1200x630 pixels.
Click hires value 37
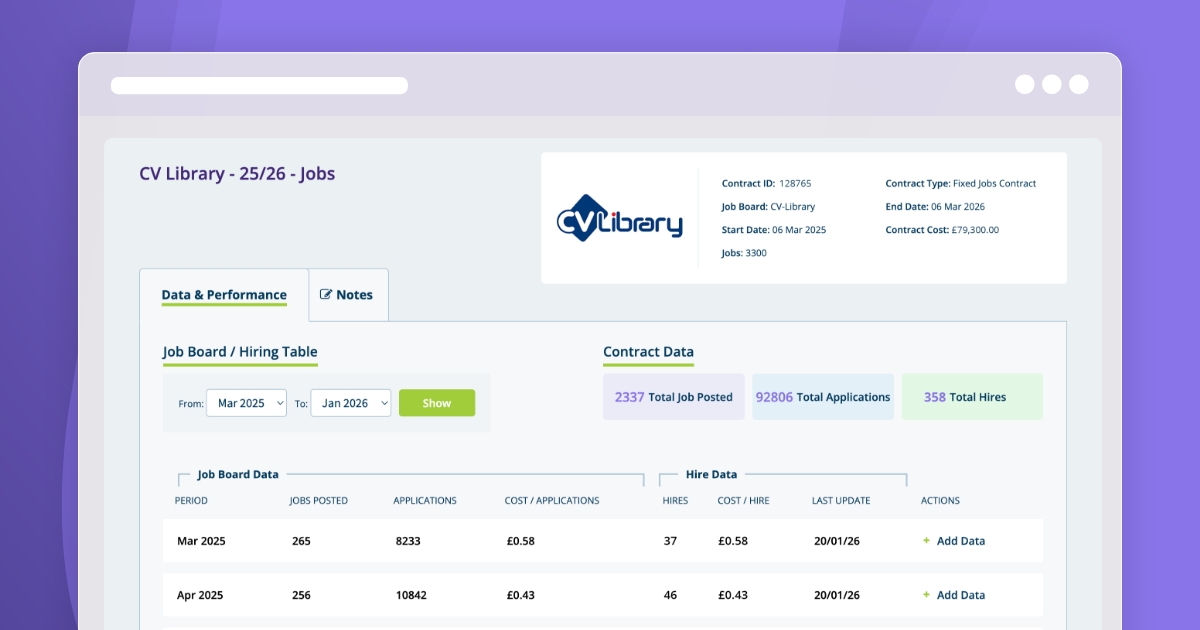(x=670, y=541)
